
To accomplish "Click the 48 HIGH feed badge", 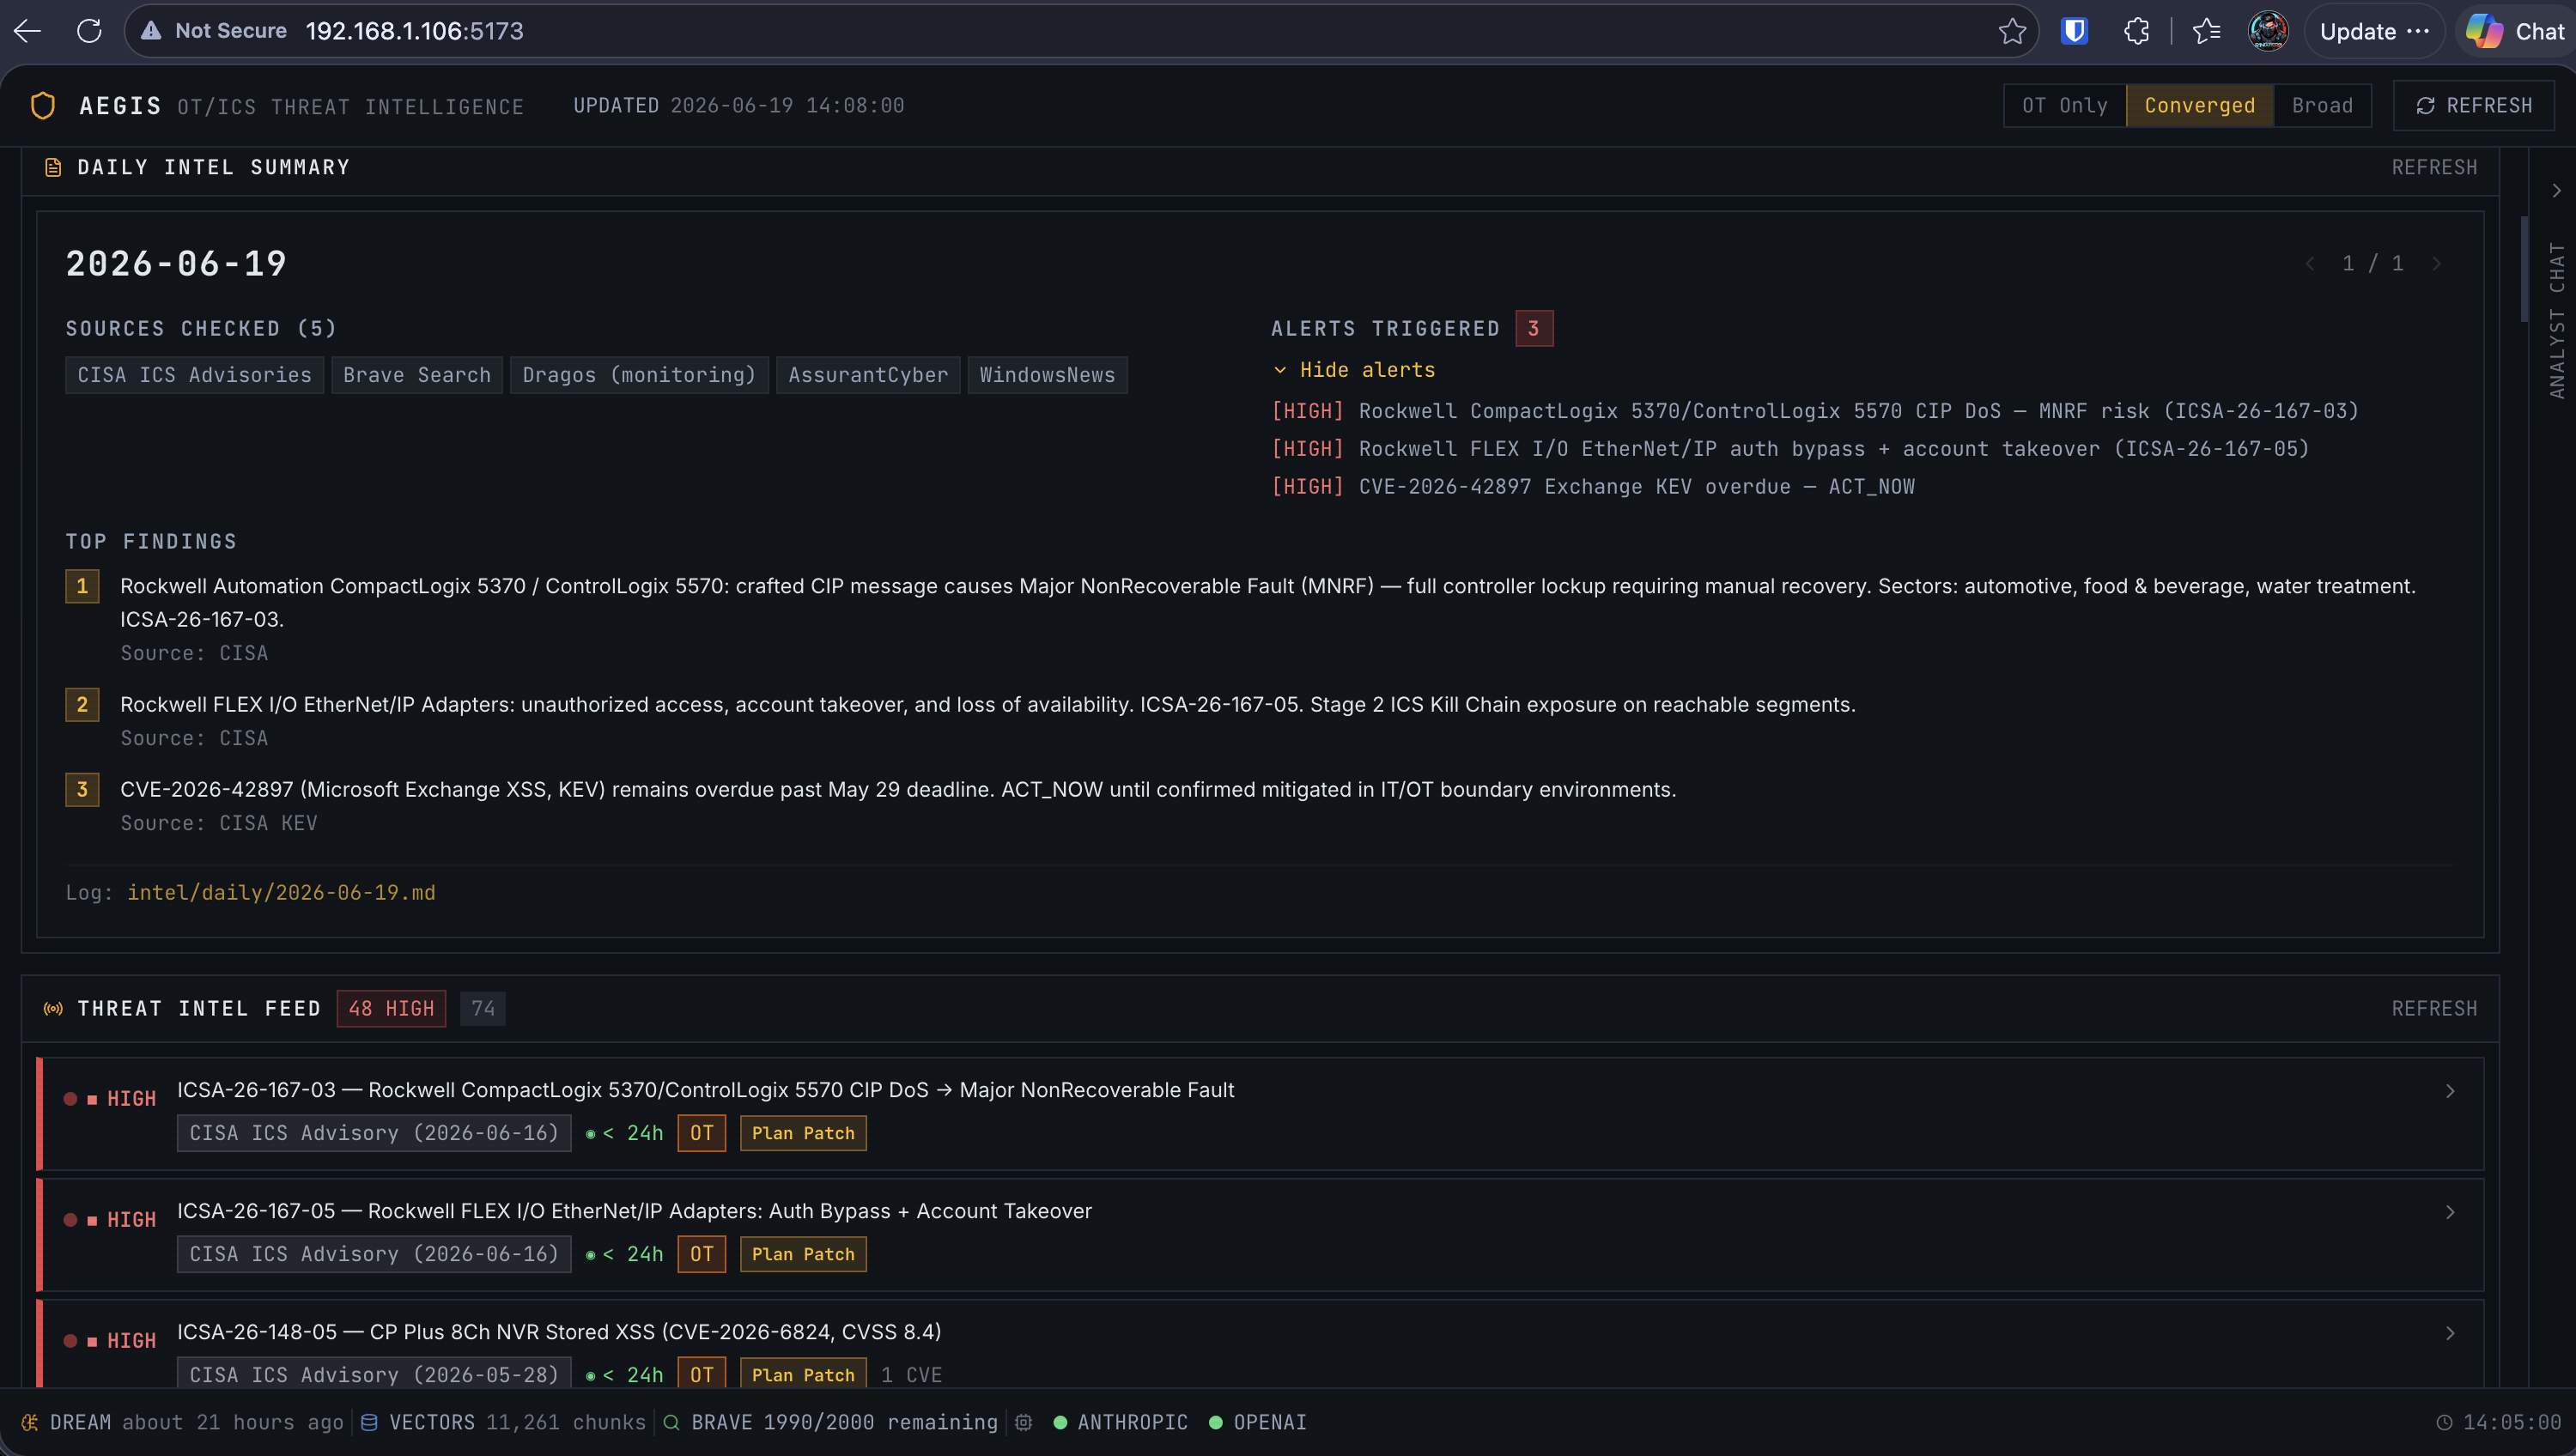I will tap(391, 1009).
